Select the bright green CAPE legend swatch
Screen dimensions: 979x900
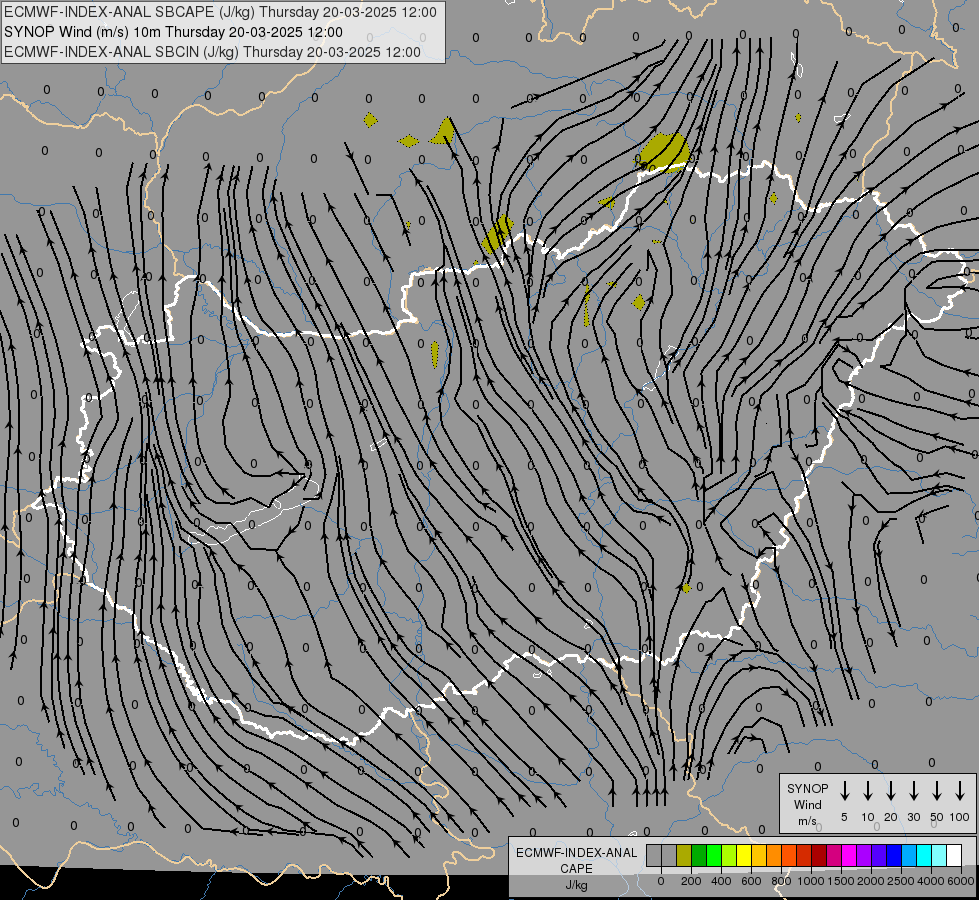[714, 855]
